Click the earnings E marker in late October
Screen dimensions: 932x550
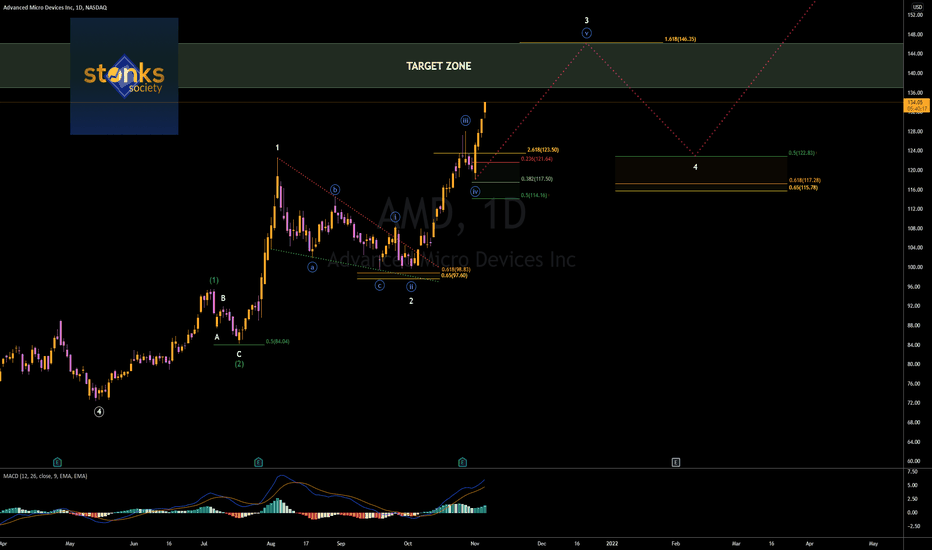(x=462, y=462)
